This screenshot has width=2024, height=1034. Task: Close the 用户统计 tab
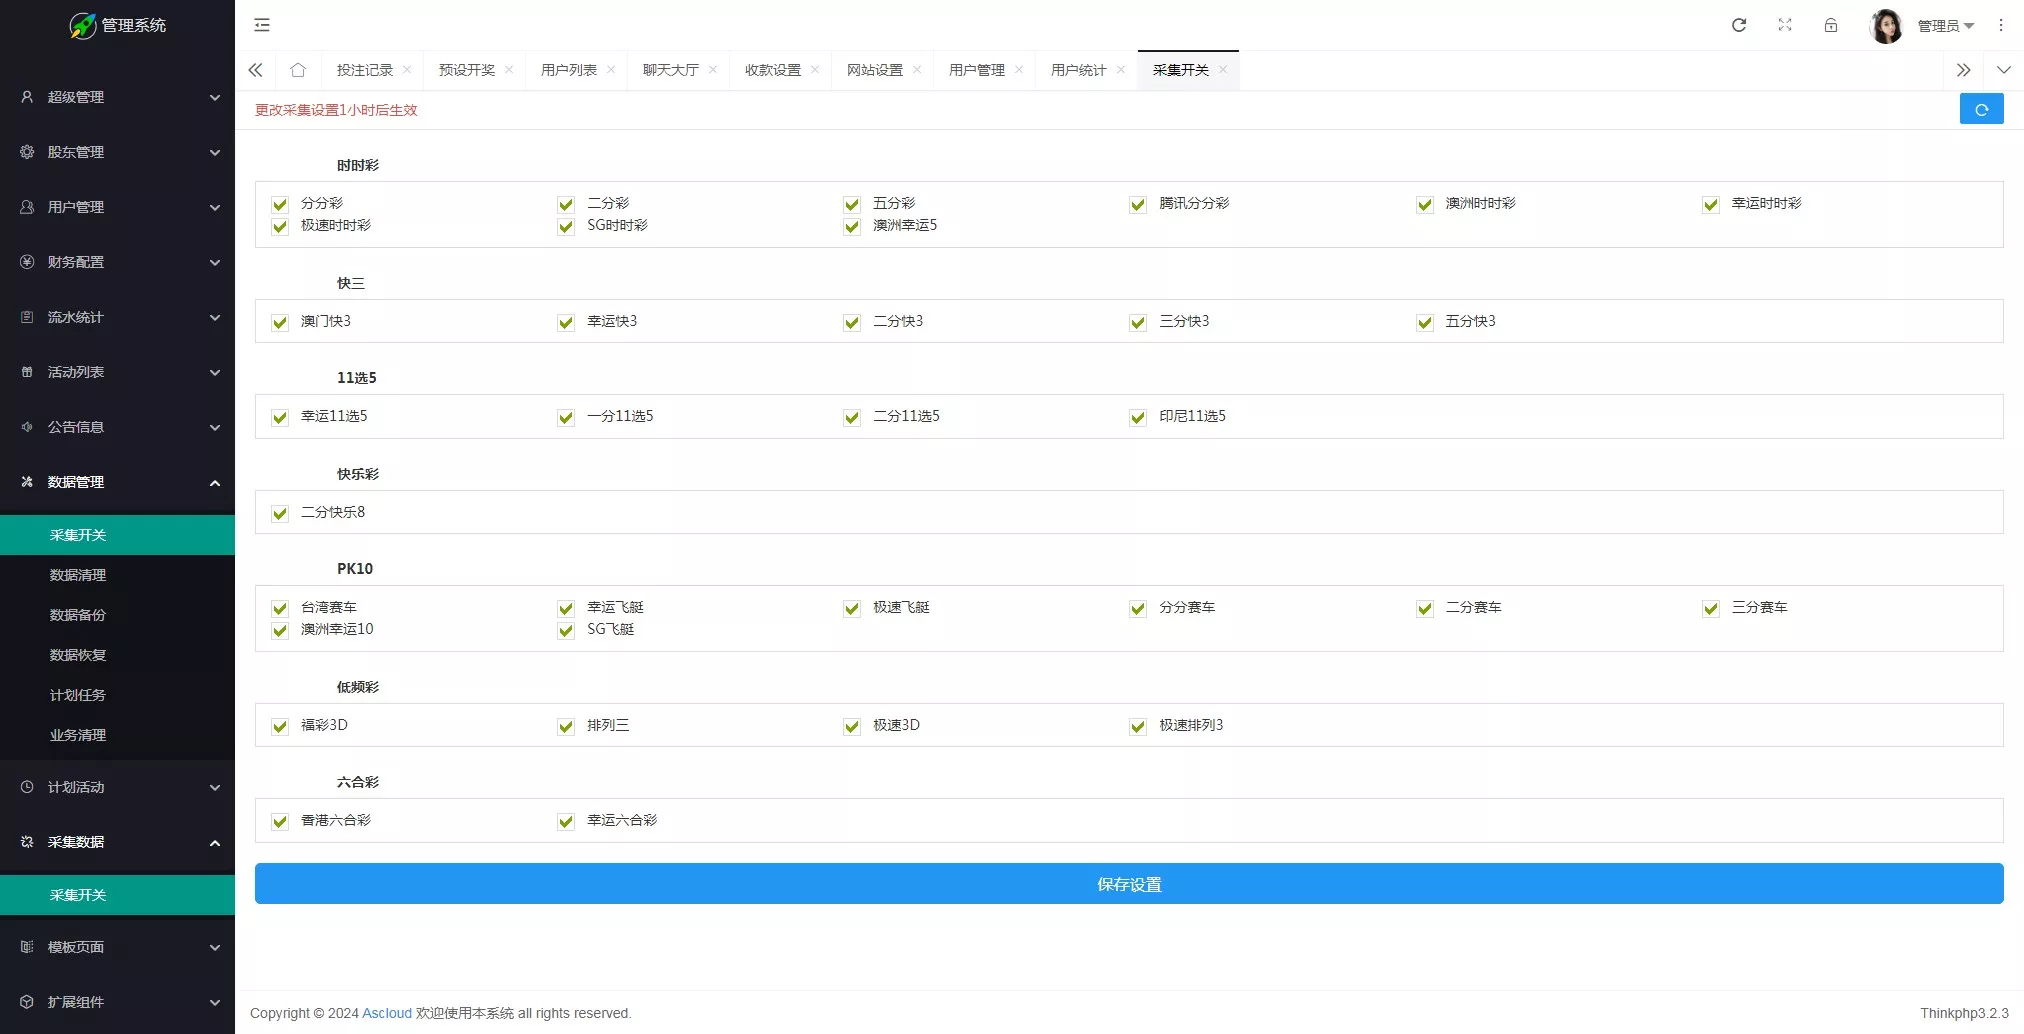pyautogui.click(x=1121, y=70)
